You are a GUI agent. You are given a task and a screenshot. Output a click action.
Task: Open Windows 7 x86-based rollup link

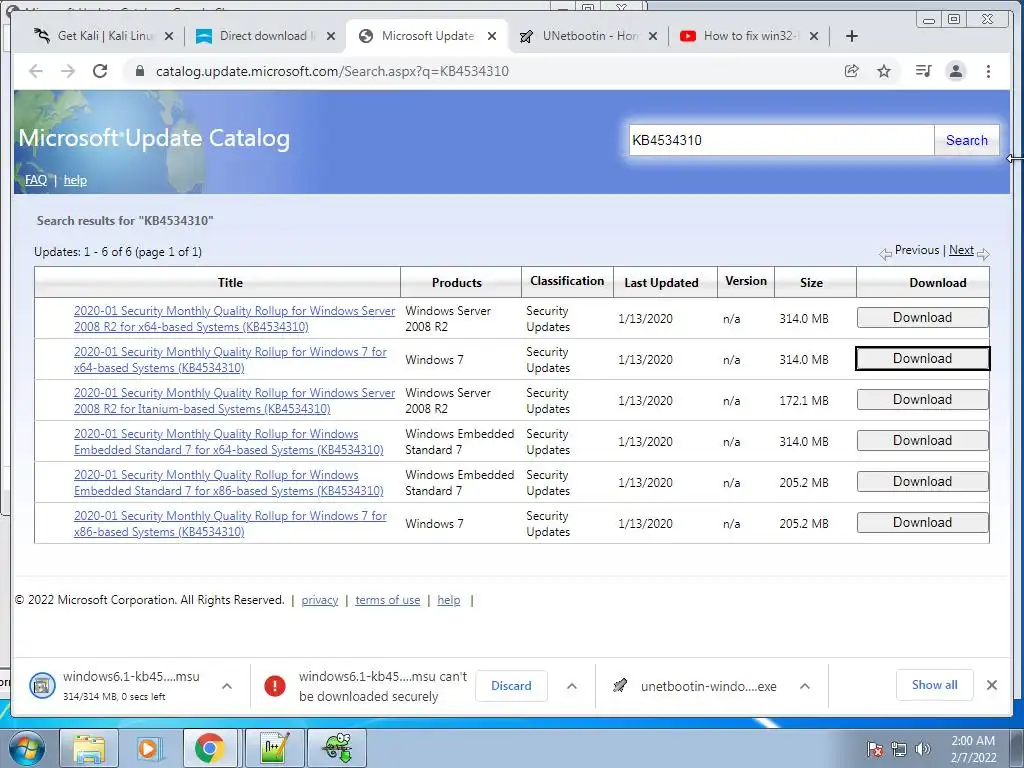pos(230,524)
